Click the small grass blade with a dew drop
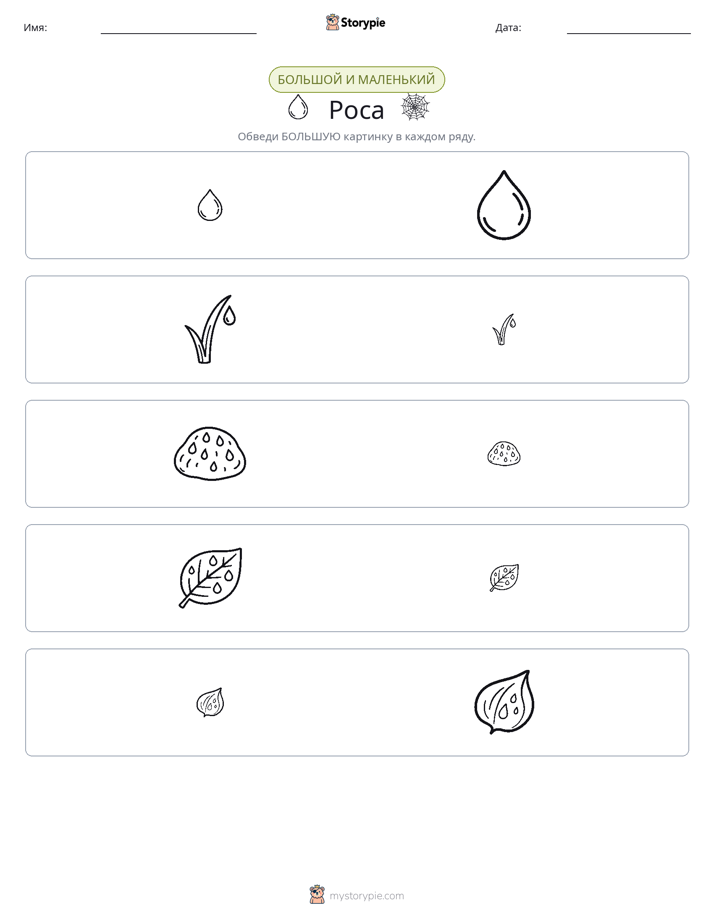This screenshot has width=714, height=924. pos(504,329)
